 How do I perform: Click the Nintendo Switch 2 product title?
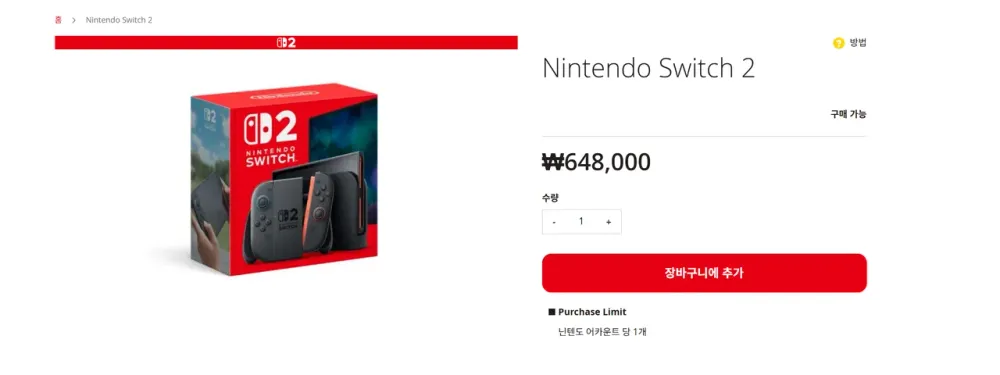click(x=649, y=68)
